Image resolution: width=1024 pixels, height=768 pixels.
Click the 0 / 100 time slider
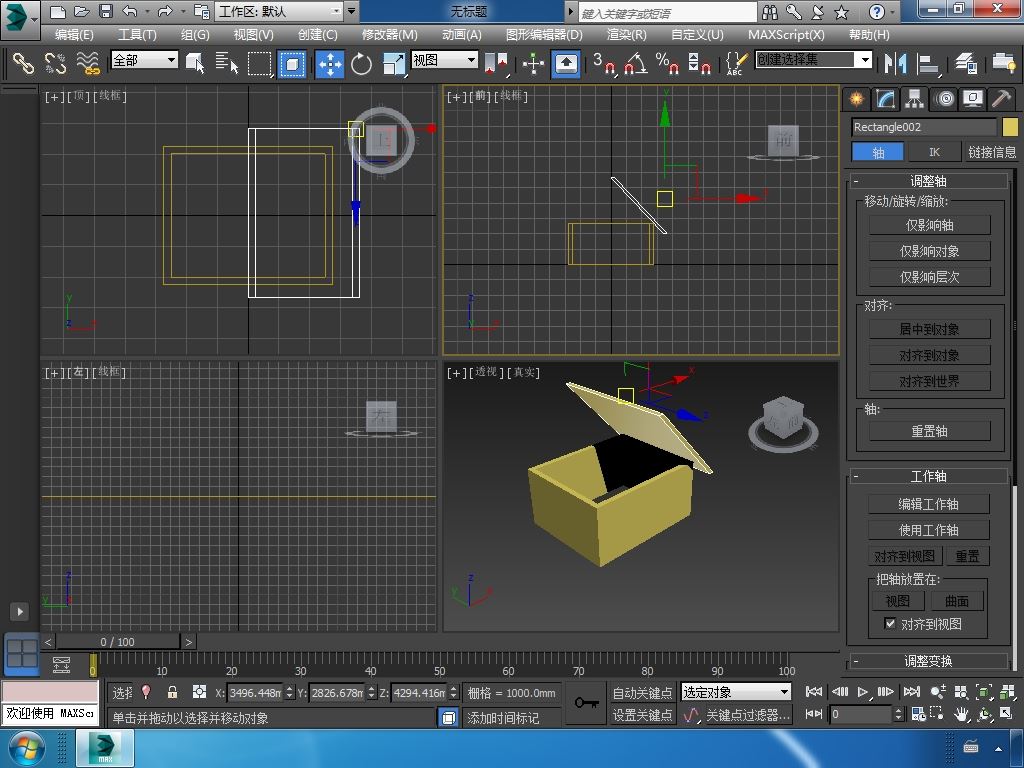[x=117, y=642]
